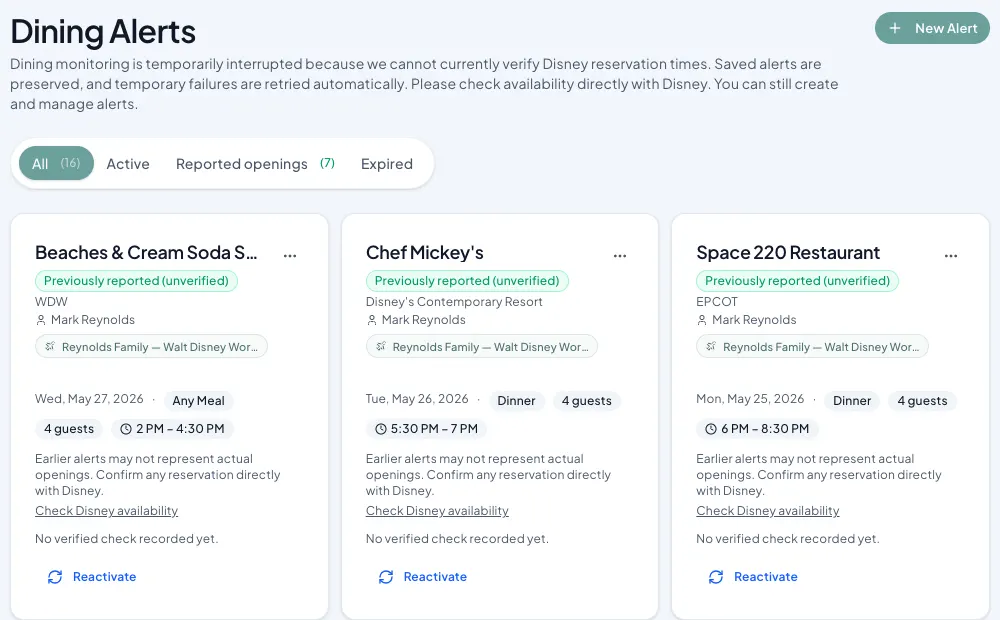Click the Previously reported badge on Beaches & Cream
Viewport: 1000px width, 620px height.
[x=136, y=281]
